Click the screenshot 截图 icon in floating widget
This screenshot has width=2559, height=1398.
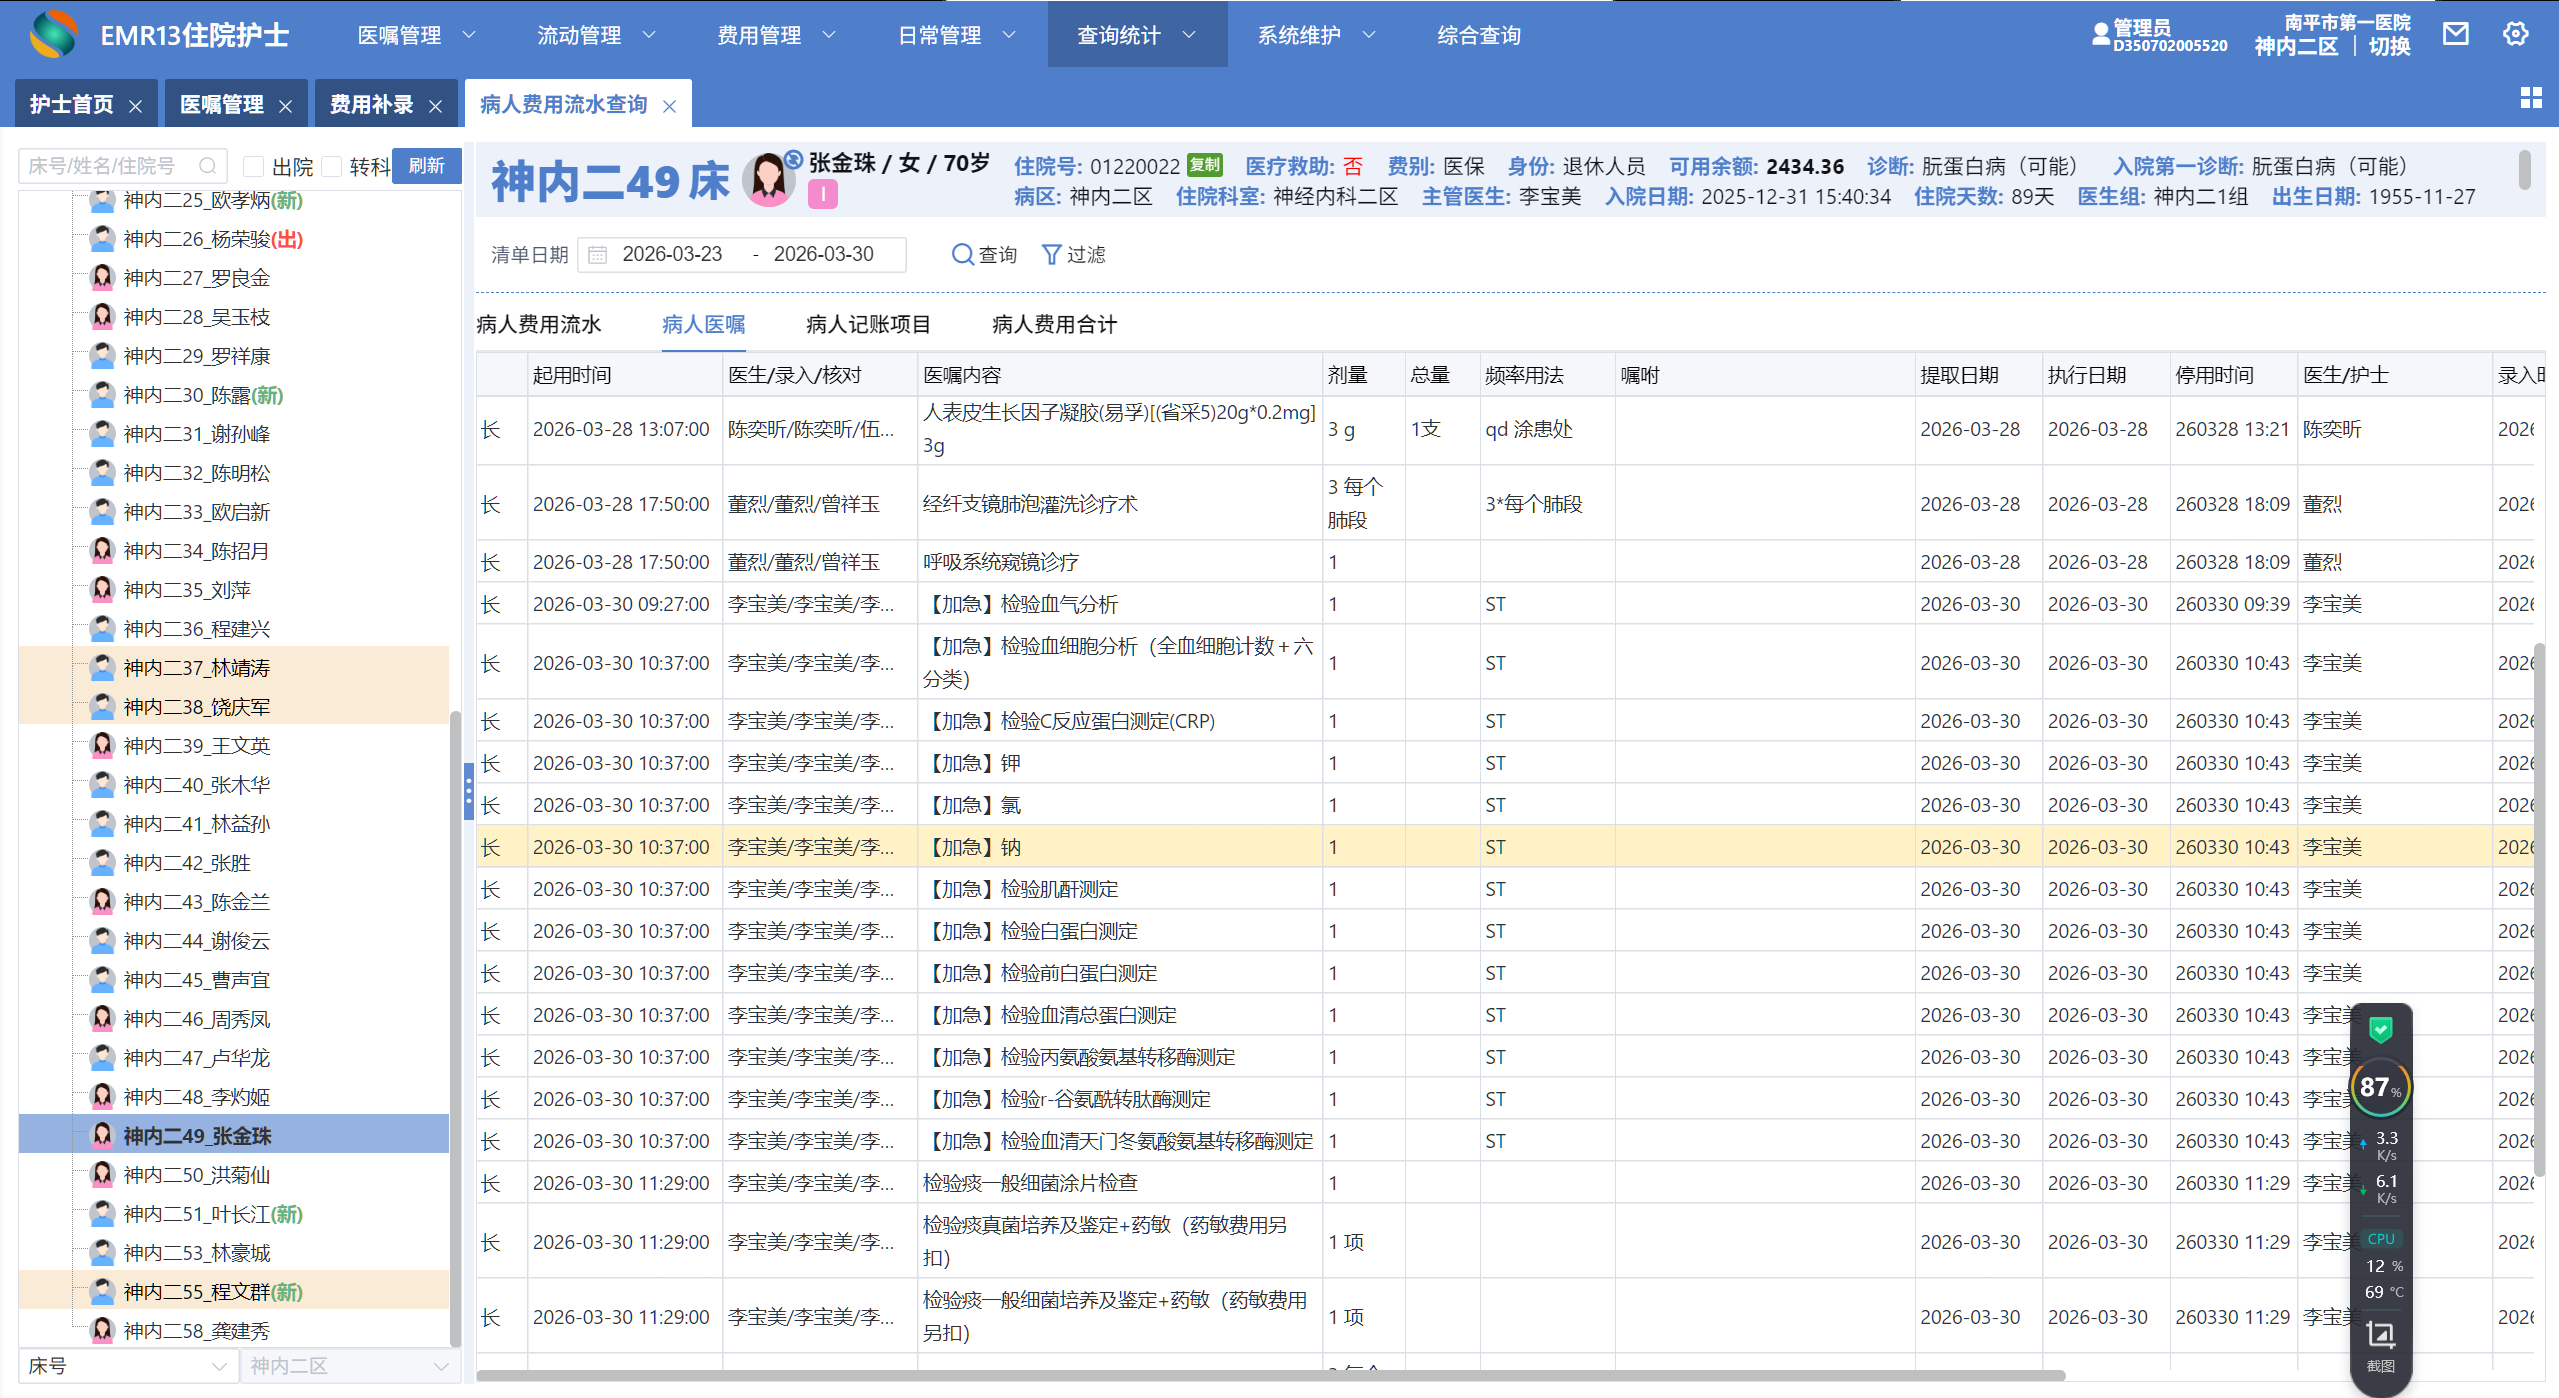point(2380,1337)
